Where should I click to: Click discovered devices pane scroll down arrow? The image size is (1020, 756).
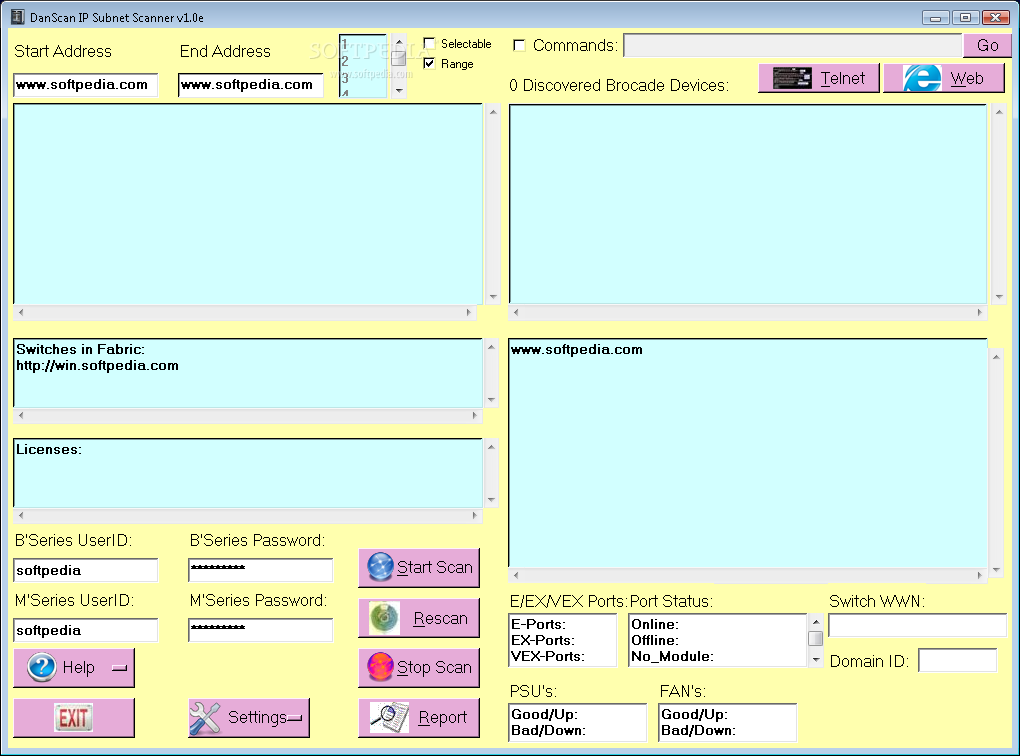[x=999, y=297]
